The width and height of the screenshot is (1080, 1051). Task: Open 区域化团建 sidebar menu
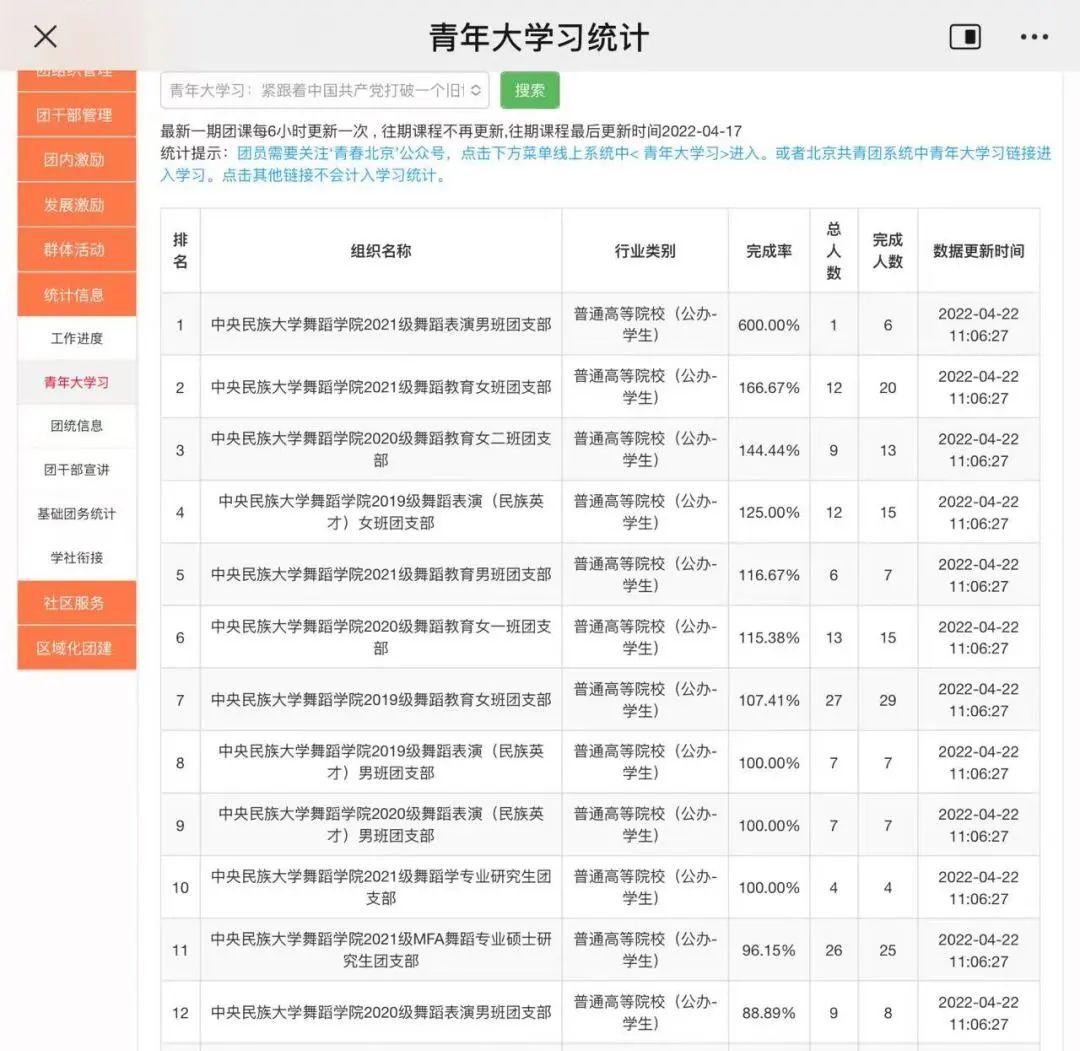point(76,648)
